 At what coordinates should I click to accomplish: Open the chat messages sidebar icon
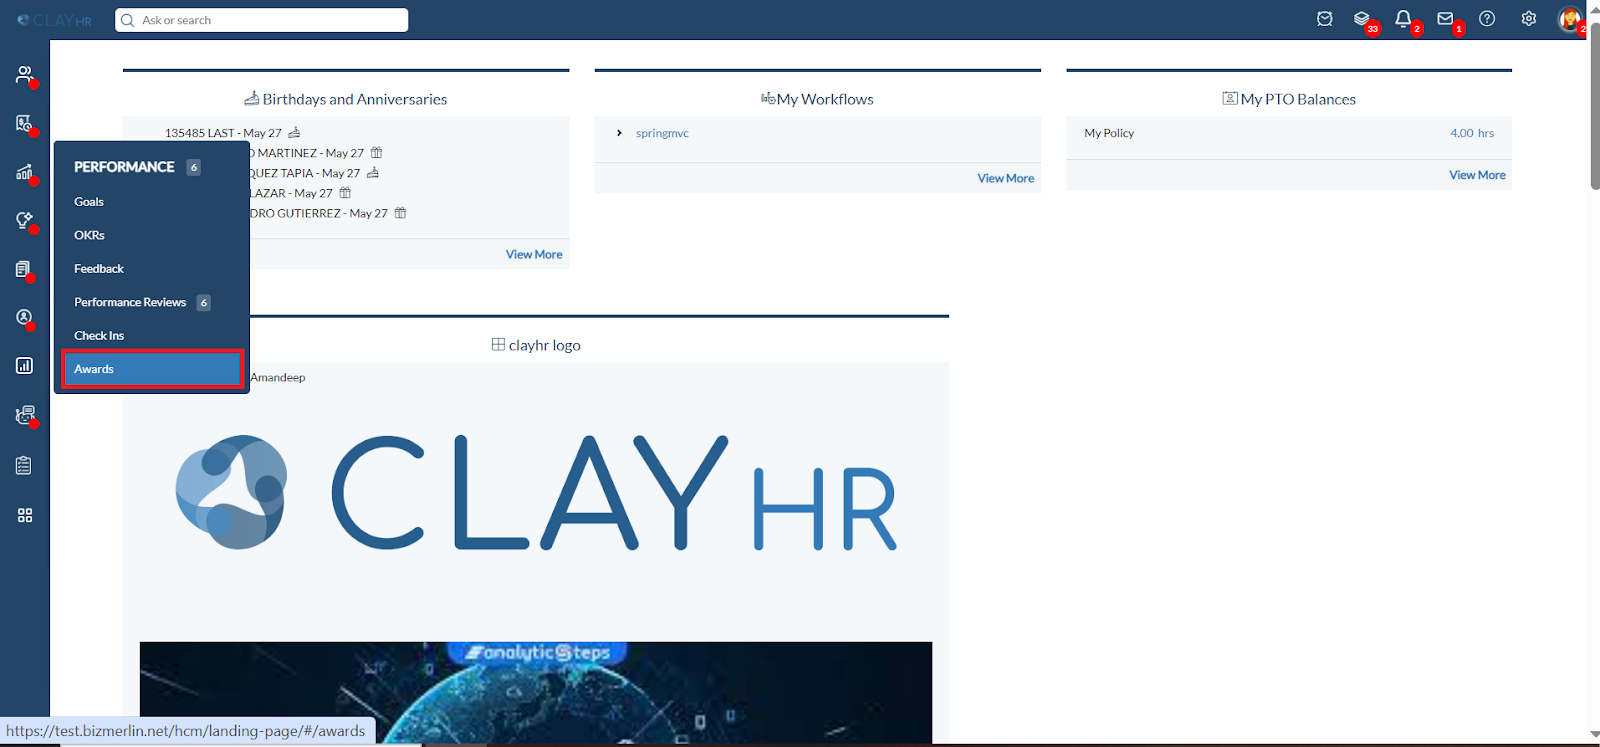pos(25,415)
